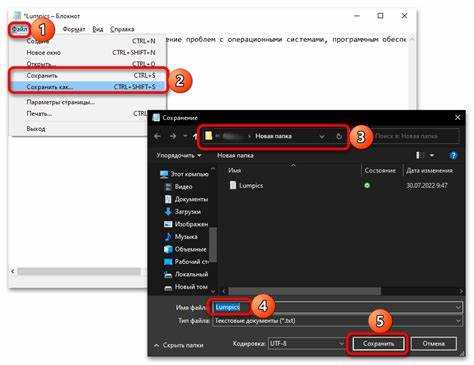Image resolution: width=474 pixels, height=365 pixels.
Task: Maximize the Notepad window
Action: [x=380, y=16]
